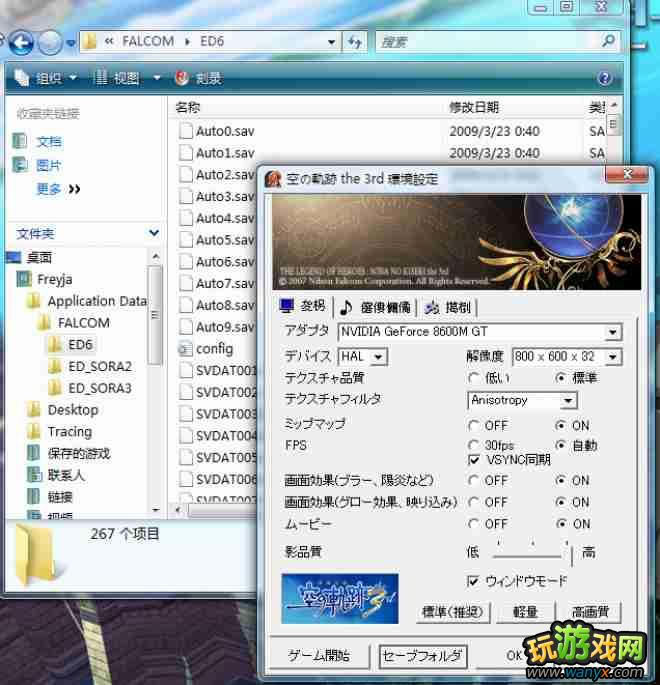Image resolution: width=660 pixels, height=685 pixels.
Task: Click the config file icon
Action: click(185, 349)
